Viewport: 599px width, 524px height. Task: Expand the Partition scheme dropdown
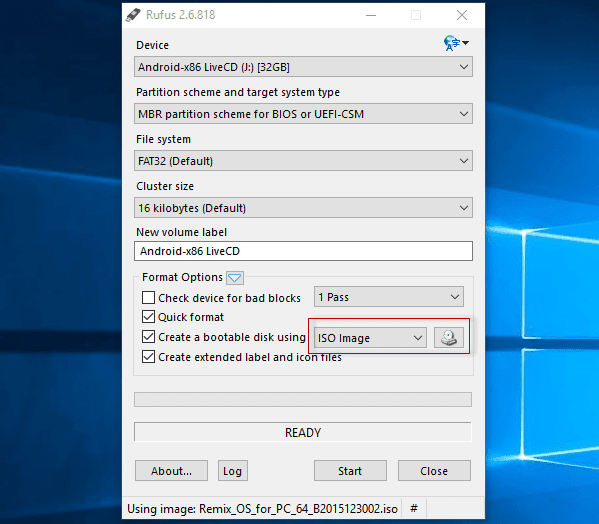tap(303, 114)
